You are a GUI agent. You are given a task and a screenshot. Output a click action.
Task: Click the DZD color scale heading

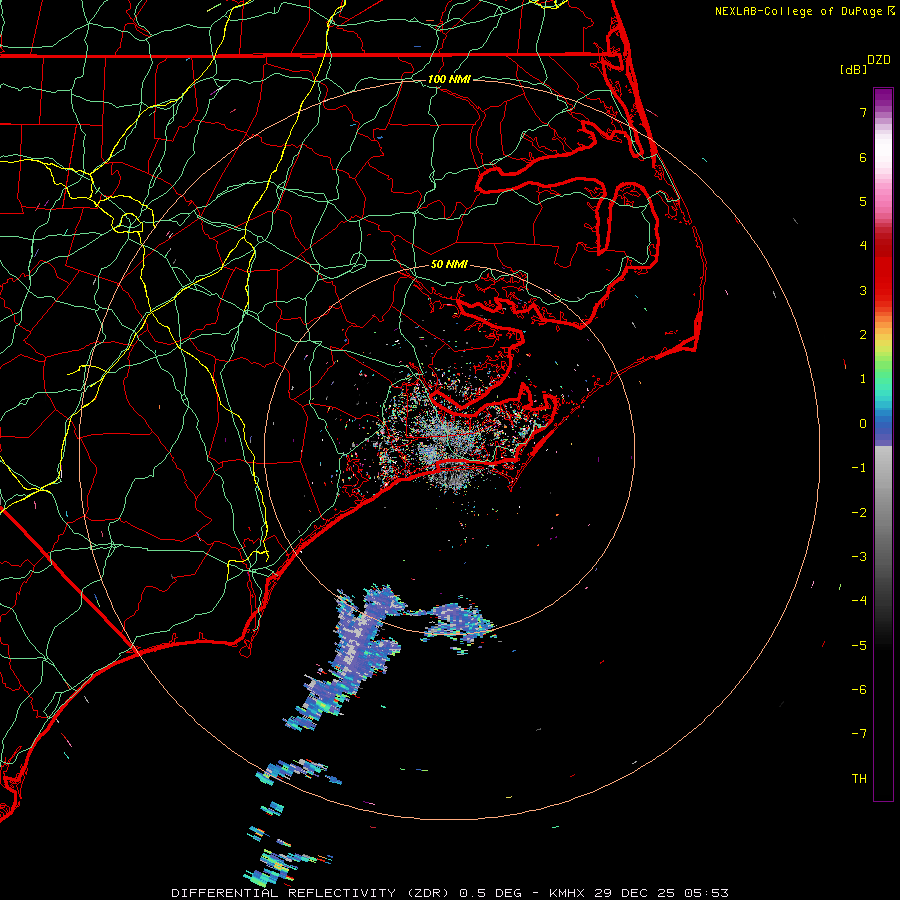tap(879, 60)
